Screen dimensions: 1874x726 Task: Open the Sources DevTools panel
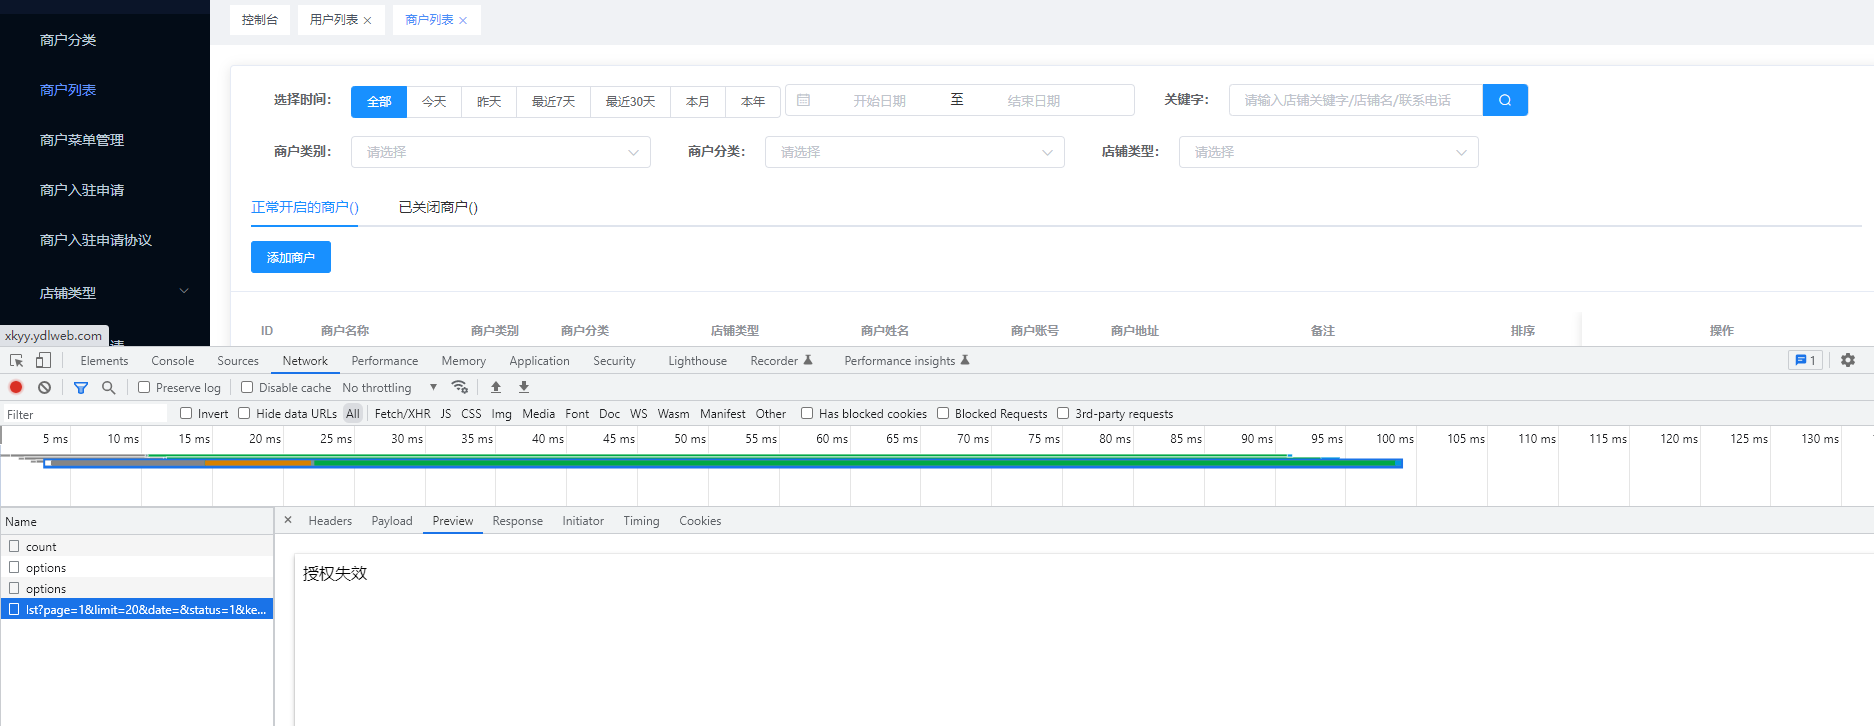pos(238,361)
